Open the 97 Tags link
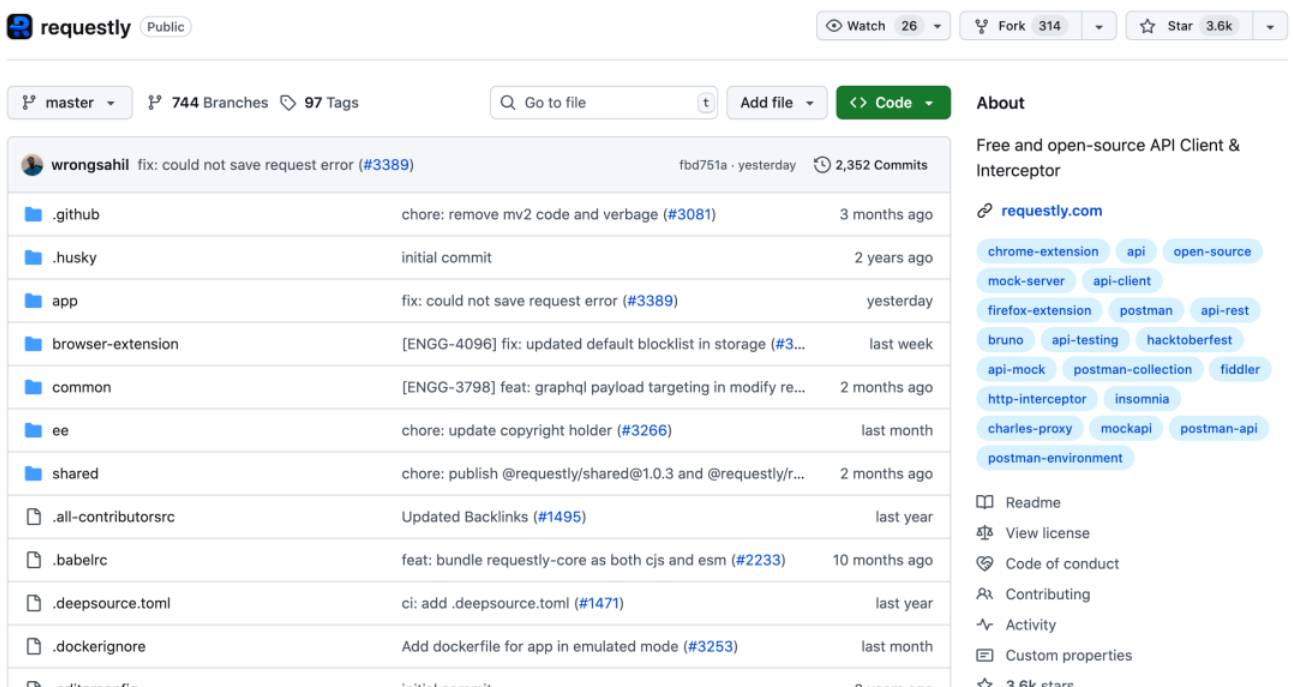 [319, 103]
